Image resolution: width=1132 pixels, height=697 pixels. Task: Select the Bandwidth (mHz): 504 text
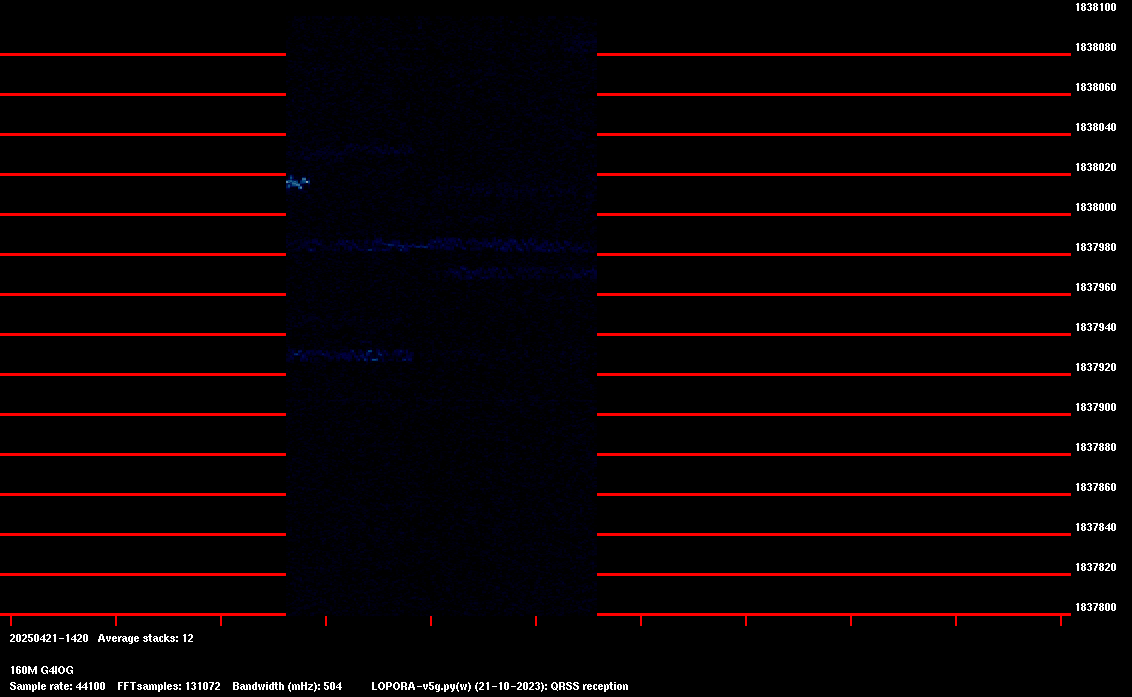[x=287, y=686]
